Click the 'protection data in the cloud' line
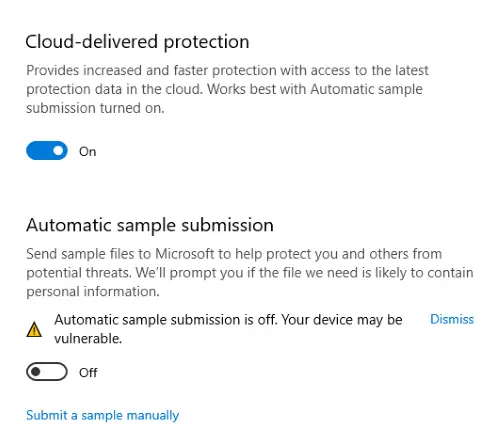The width and height of the screenshot is (500, 431). (x=224, y=89)
